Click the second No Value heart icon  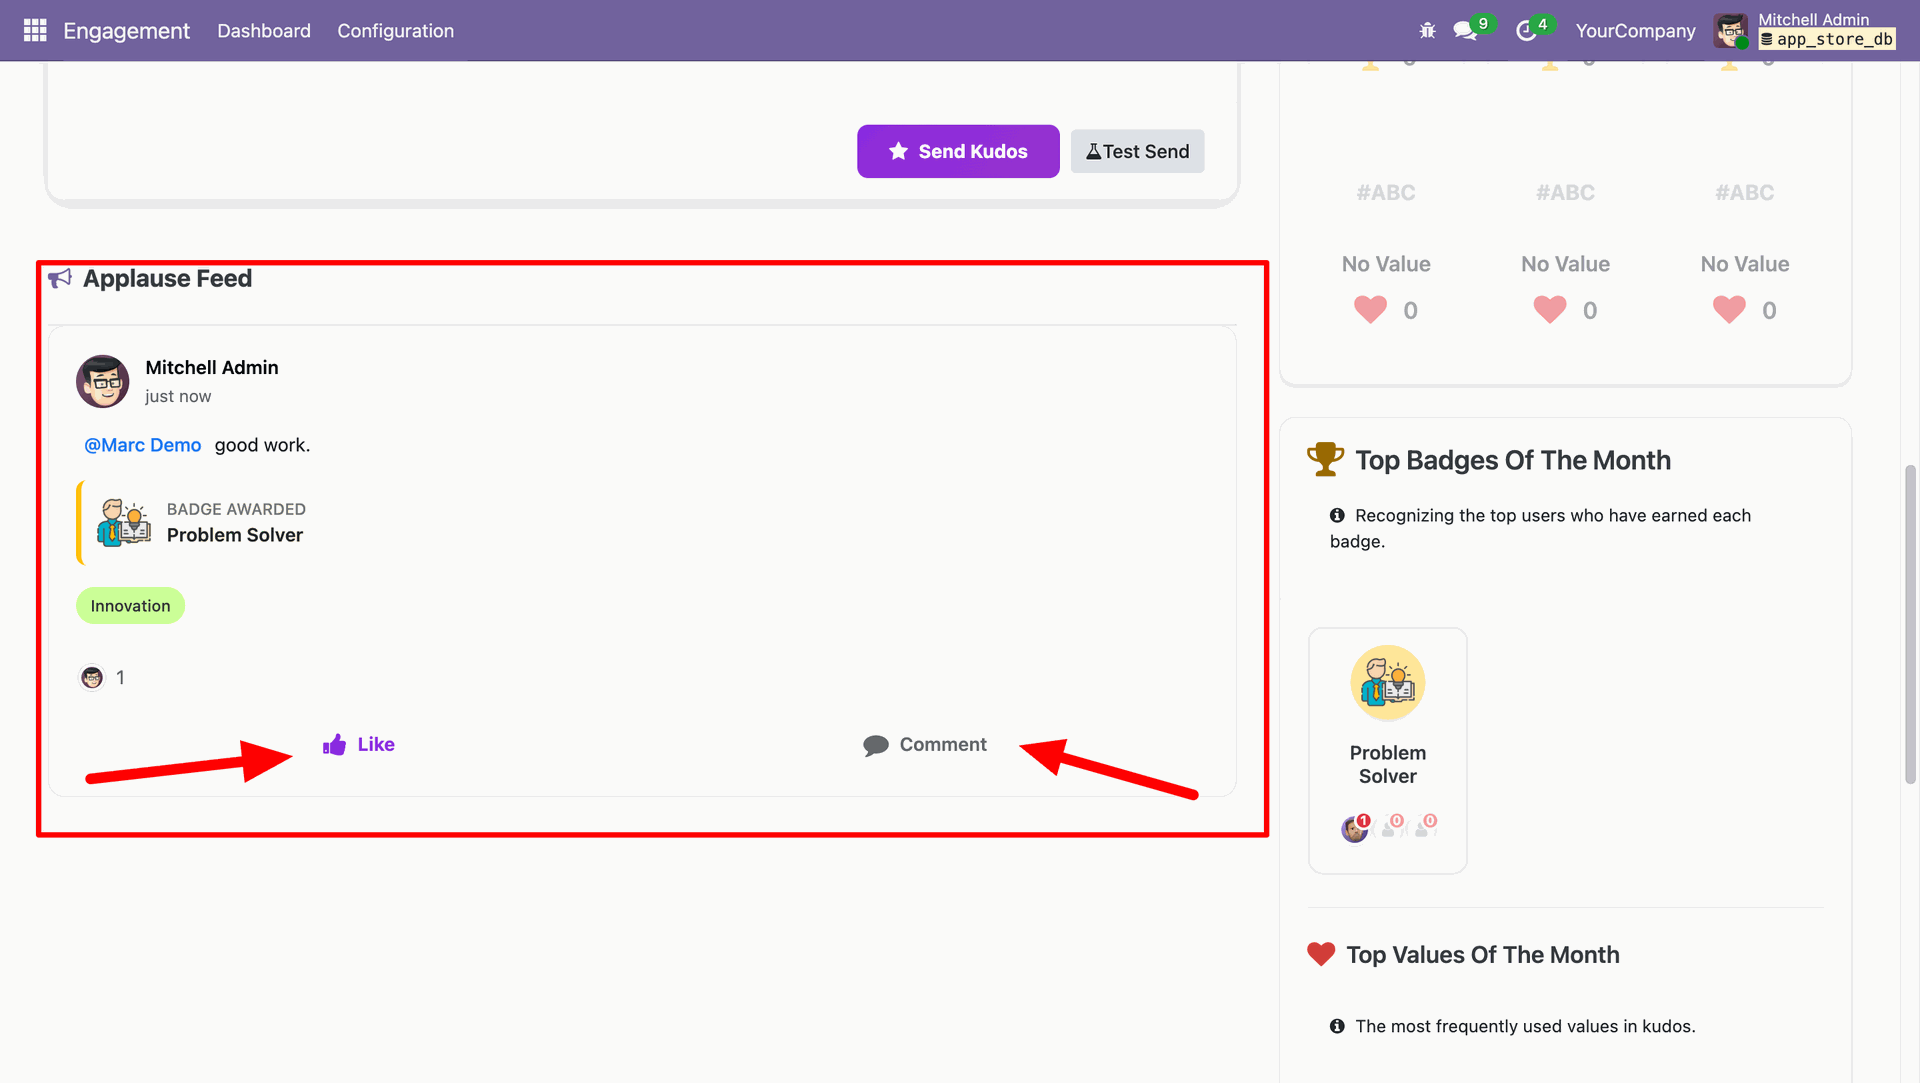(1549, 310)
